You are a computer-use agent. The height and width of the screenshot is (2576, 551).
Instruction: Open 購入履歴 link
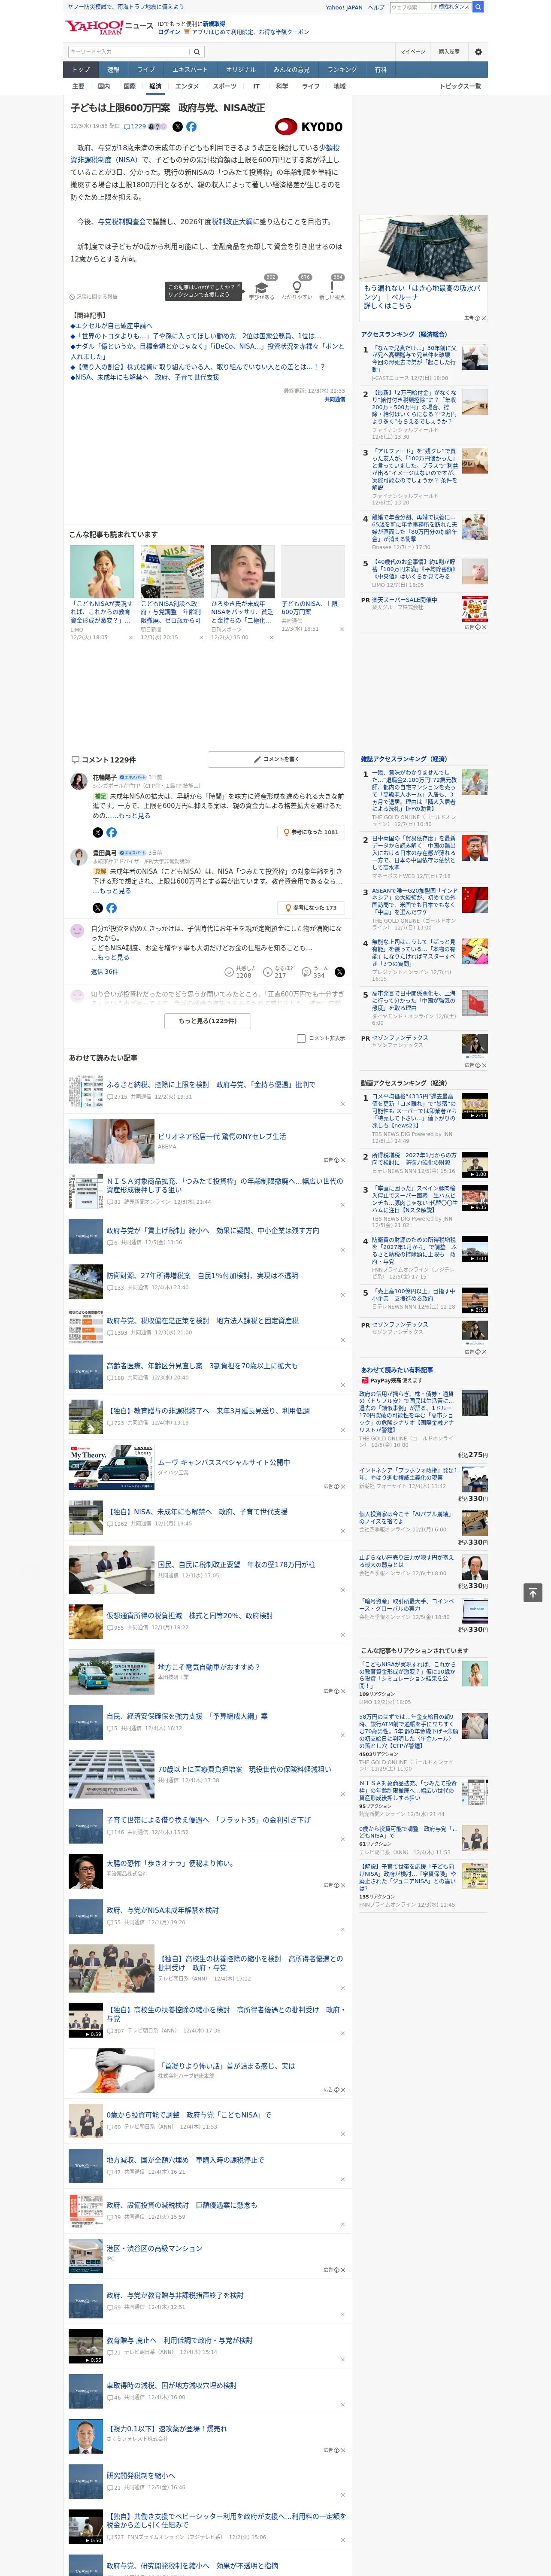449,52
